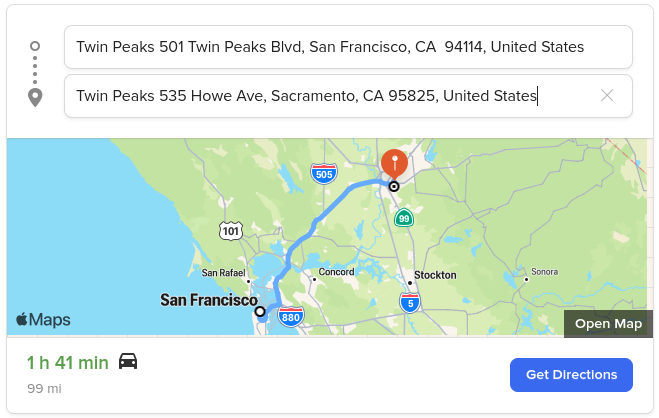Click the Apple Maps logo

click(43, 320)
